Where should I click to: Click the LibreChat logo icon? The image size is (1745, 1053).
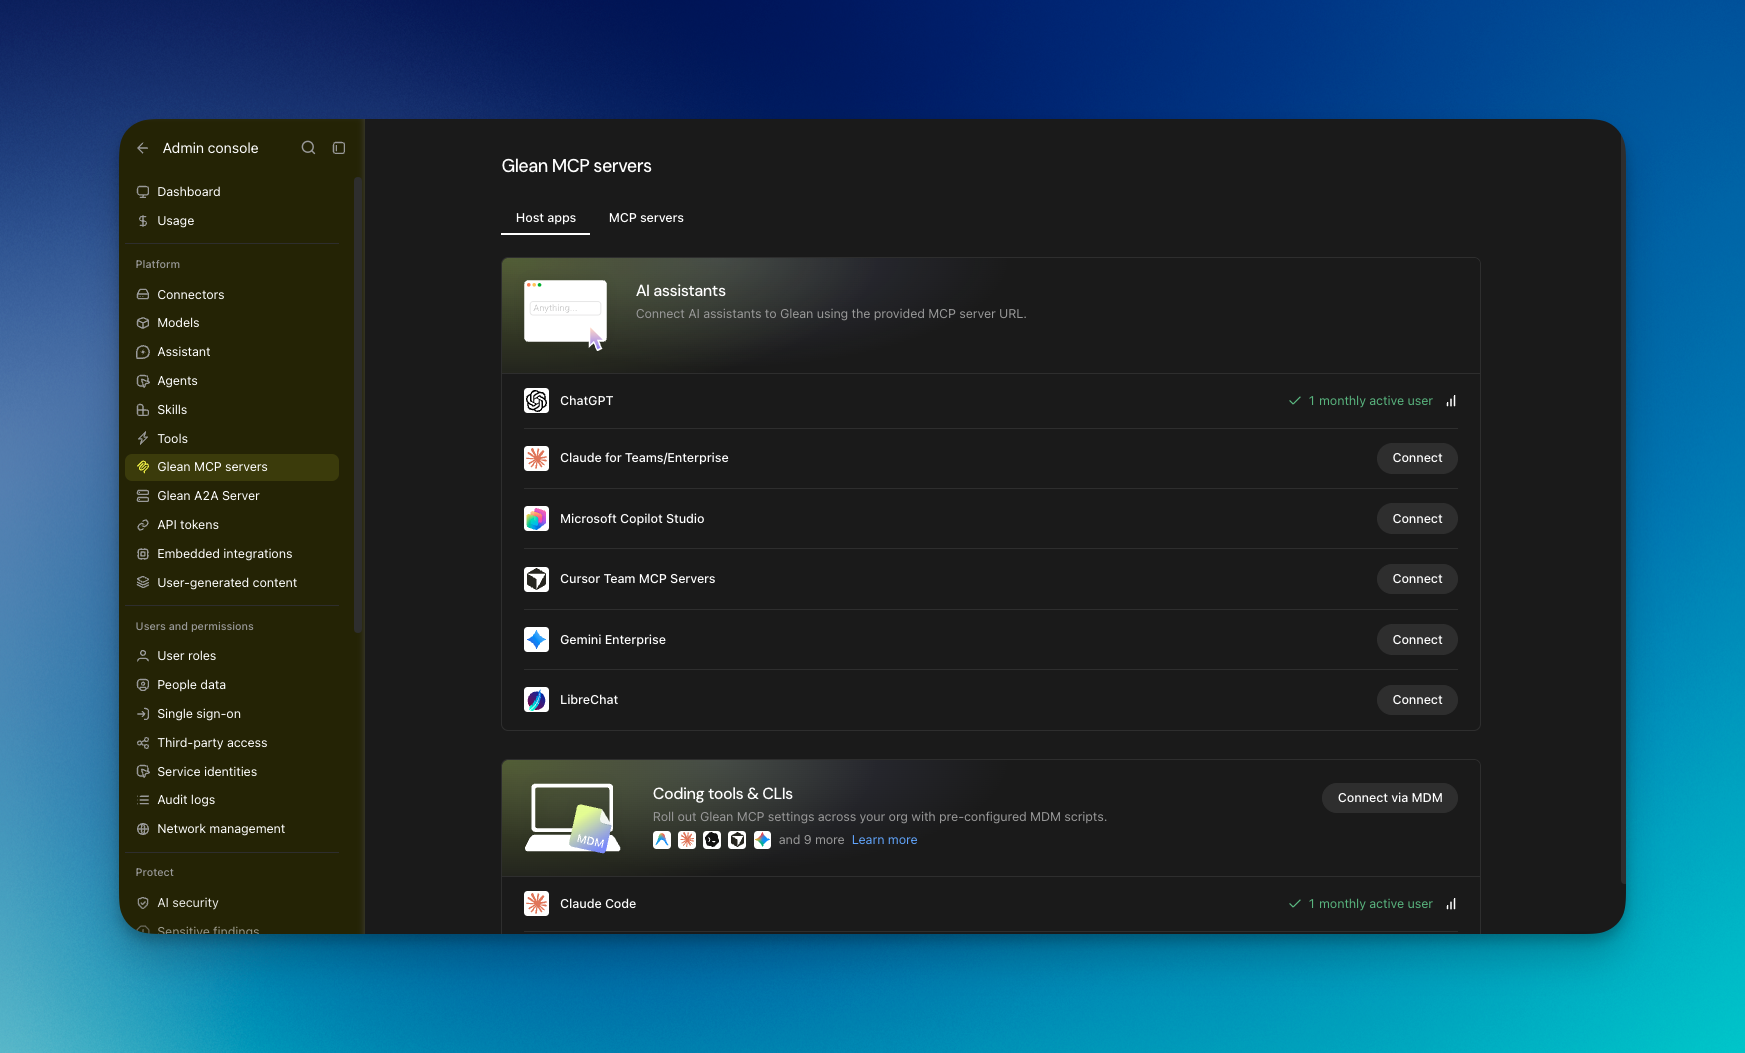pyautogui.click(x=537, y=700)
